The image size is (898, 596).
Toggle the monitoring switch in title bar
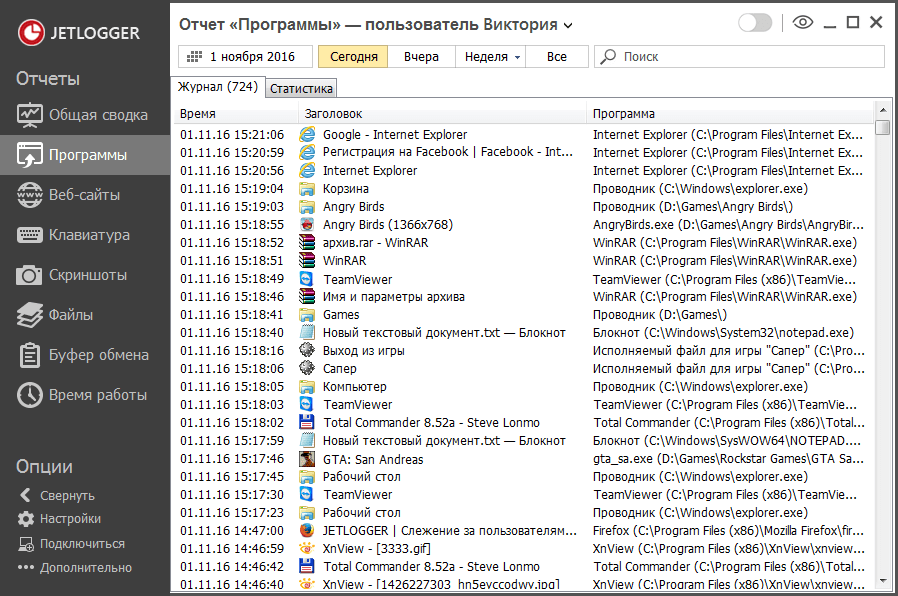755,23
